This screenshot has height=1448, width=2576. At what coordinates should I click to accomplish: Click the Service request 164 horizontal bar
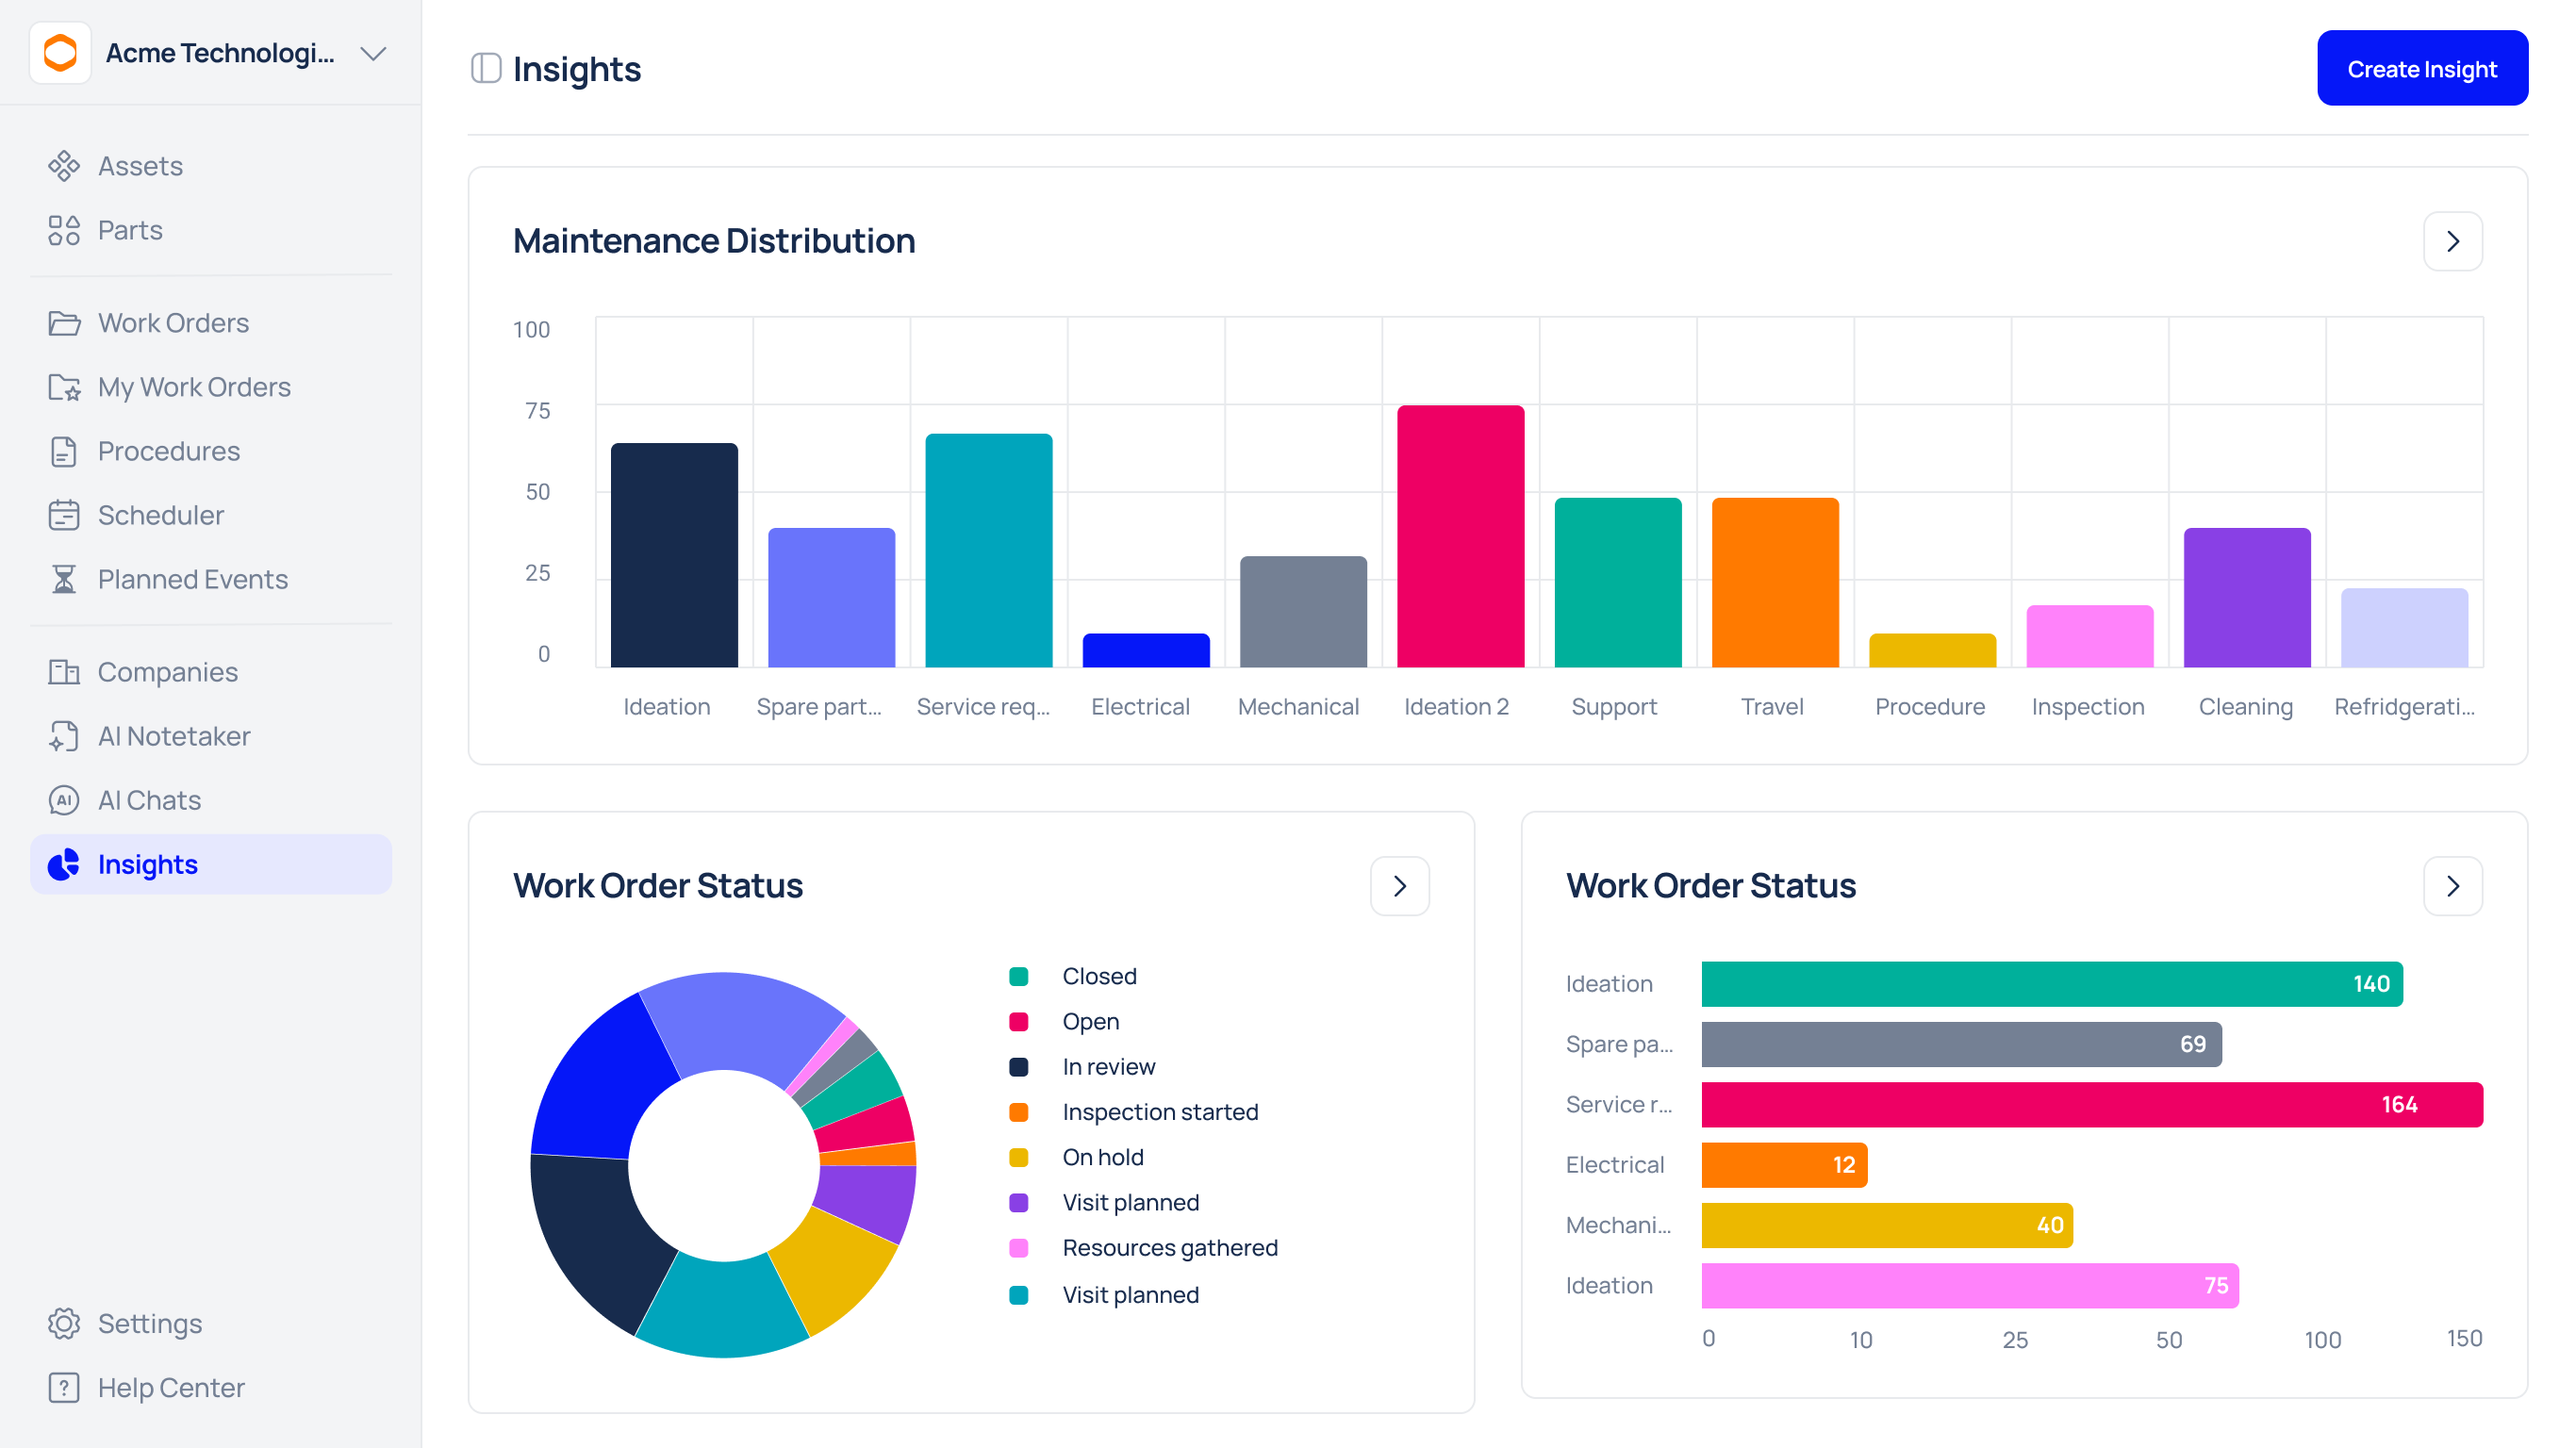[2091, 1104]
